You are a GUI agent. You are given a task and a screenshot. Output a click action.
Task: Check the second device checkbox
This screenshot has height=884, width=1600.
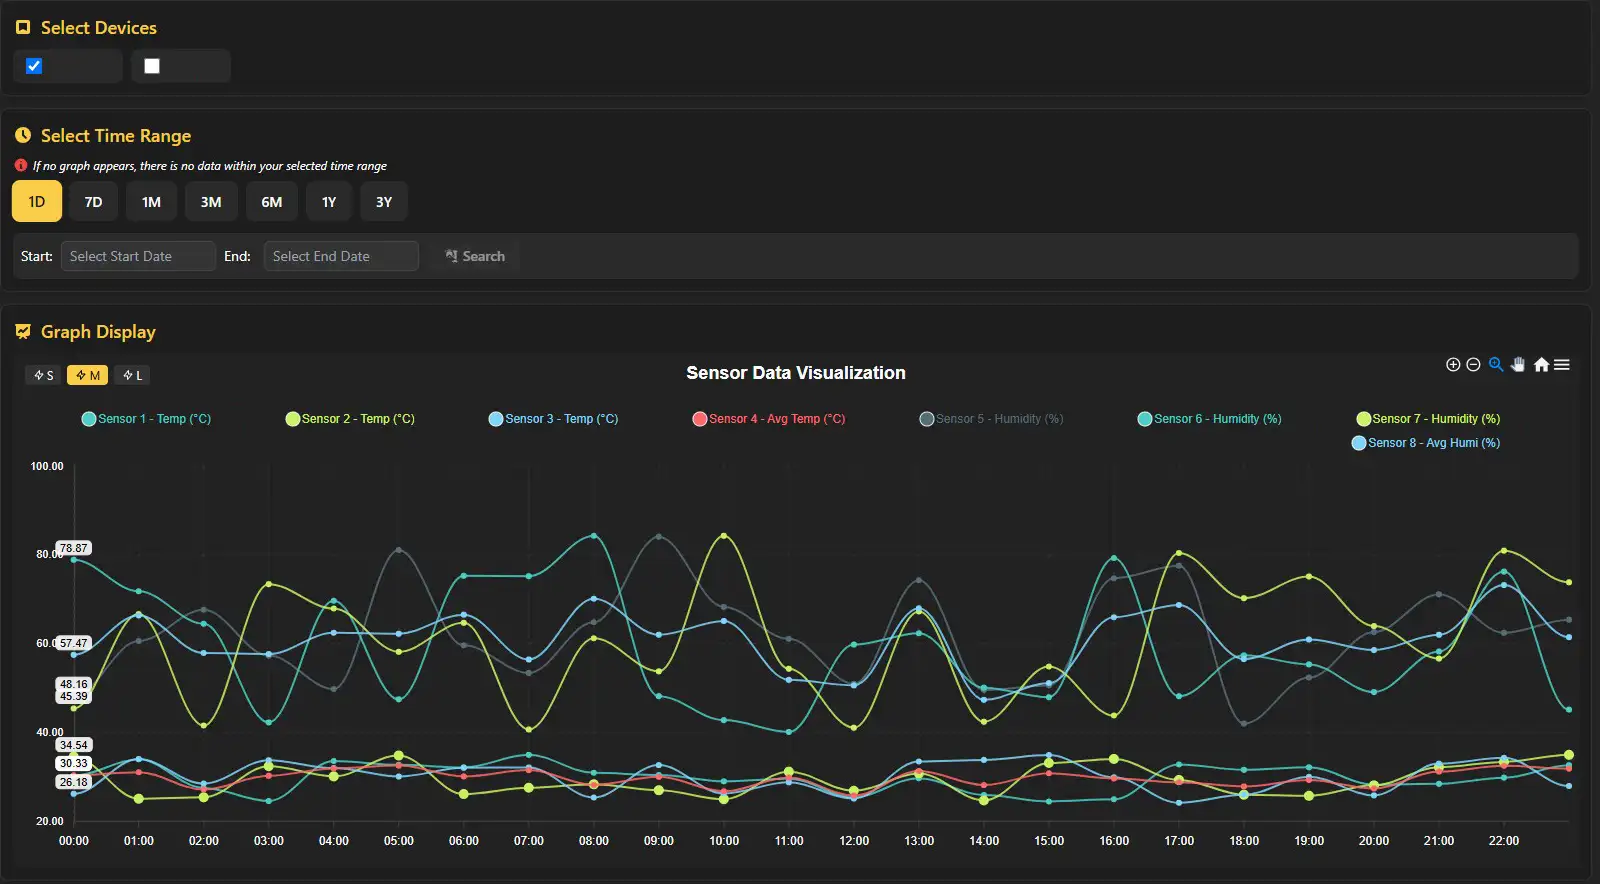click(152, 66)
